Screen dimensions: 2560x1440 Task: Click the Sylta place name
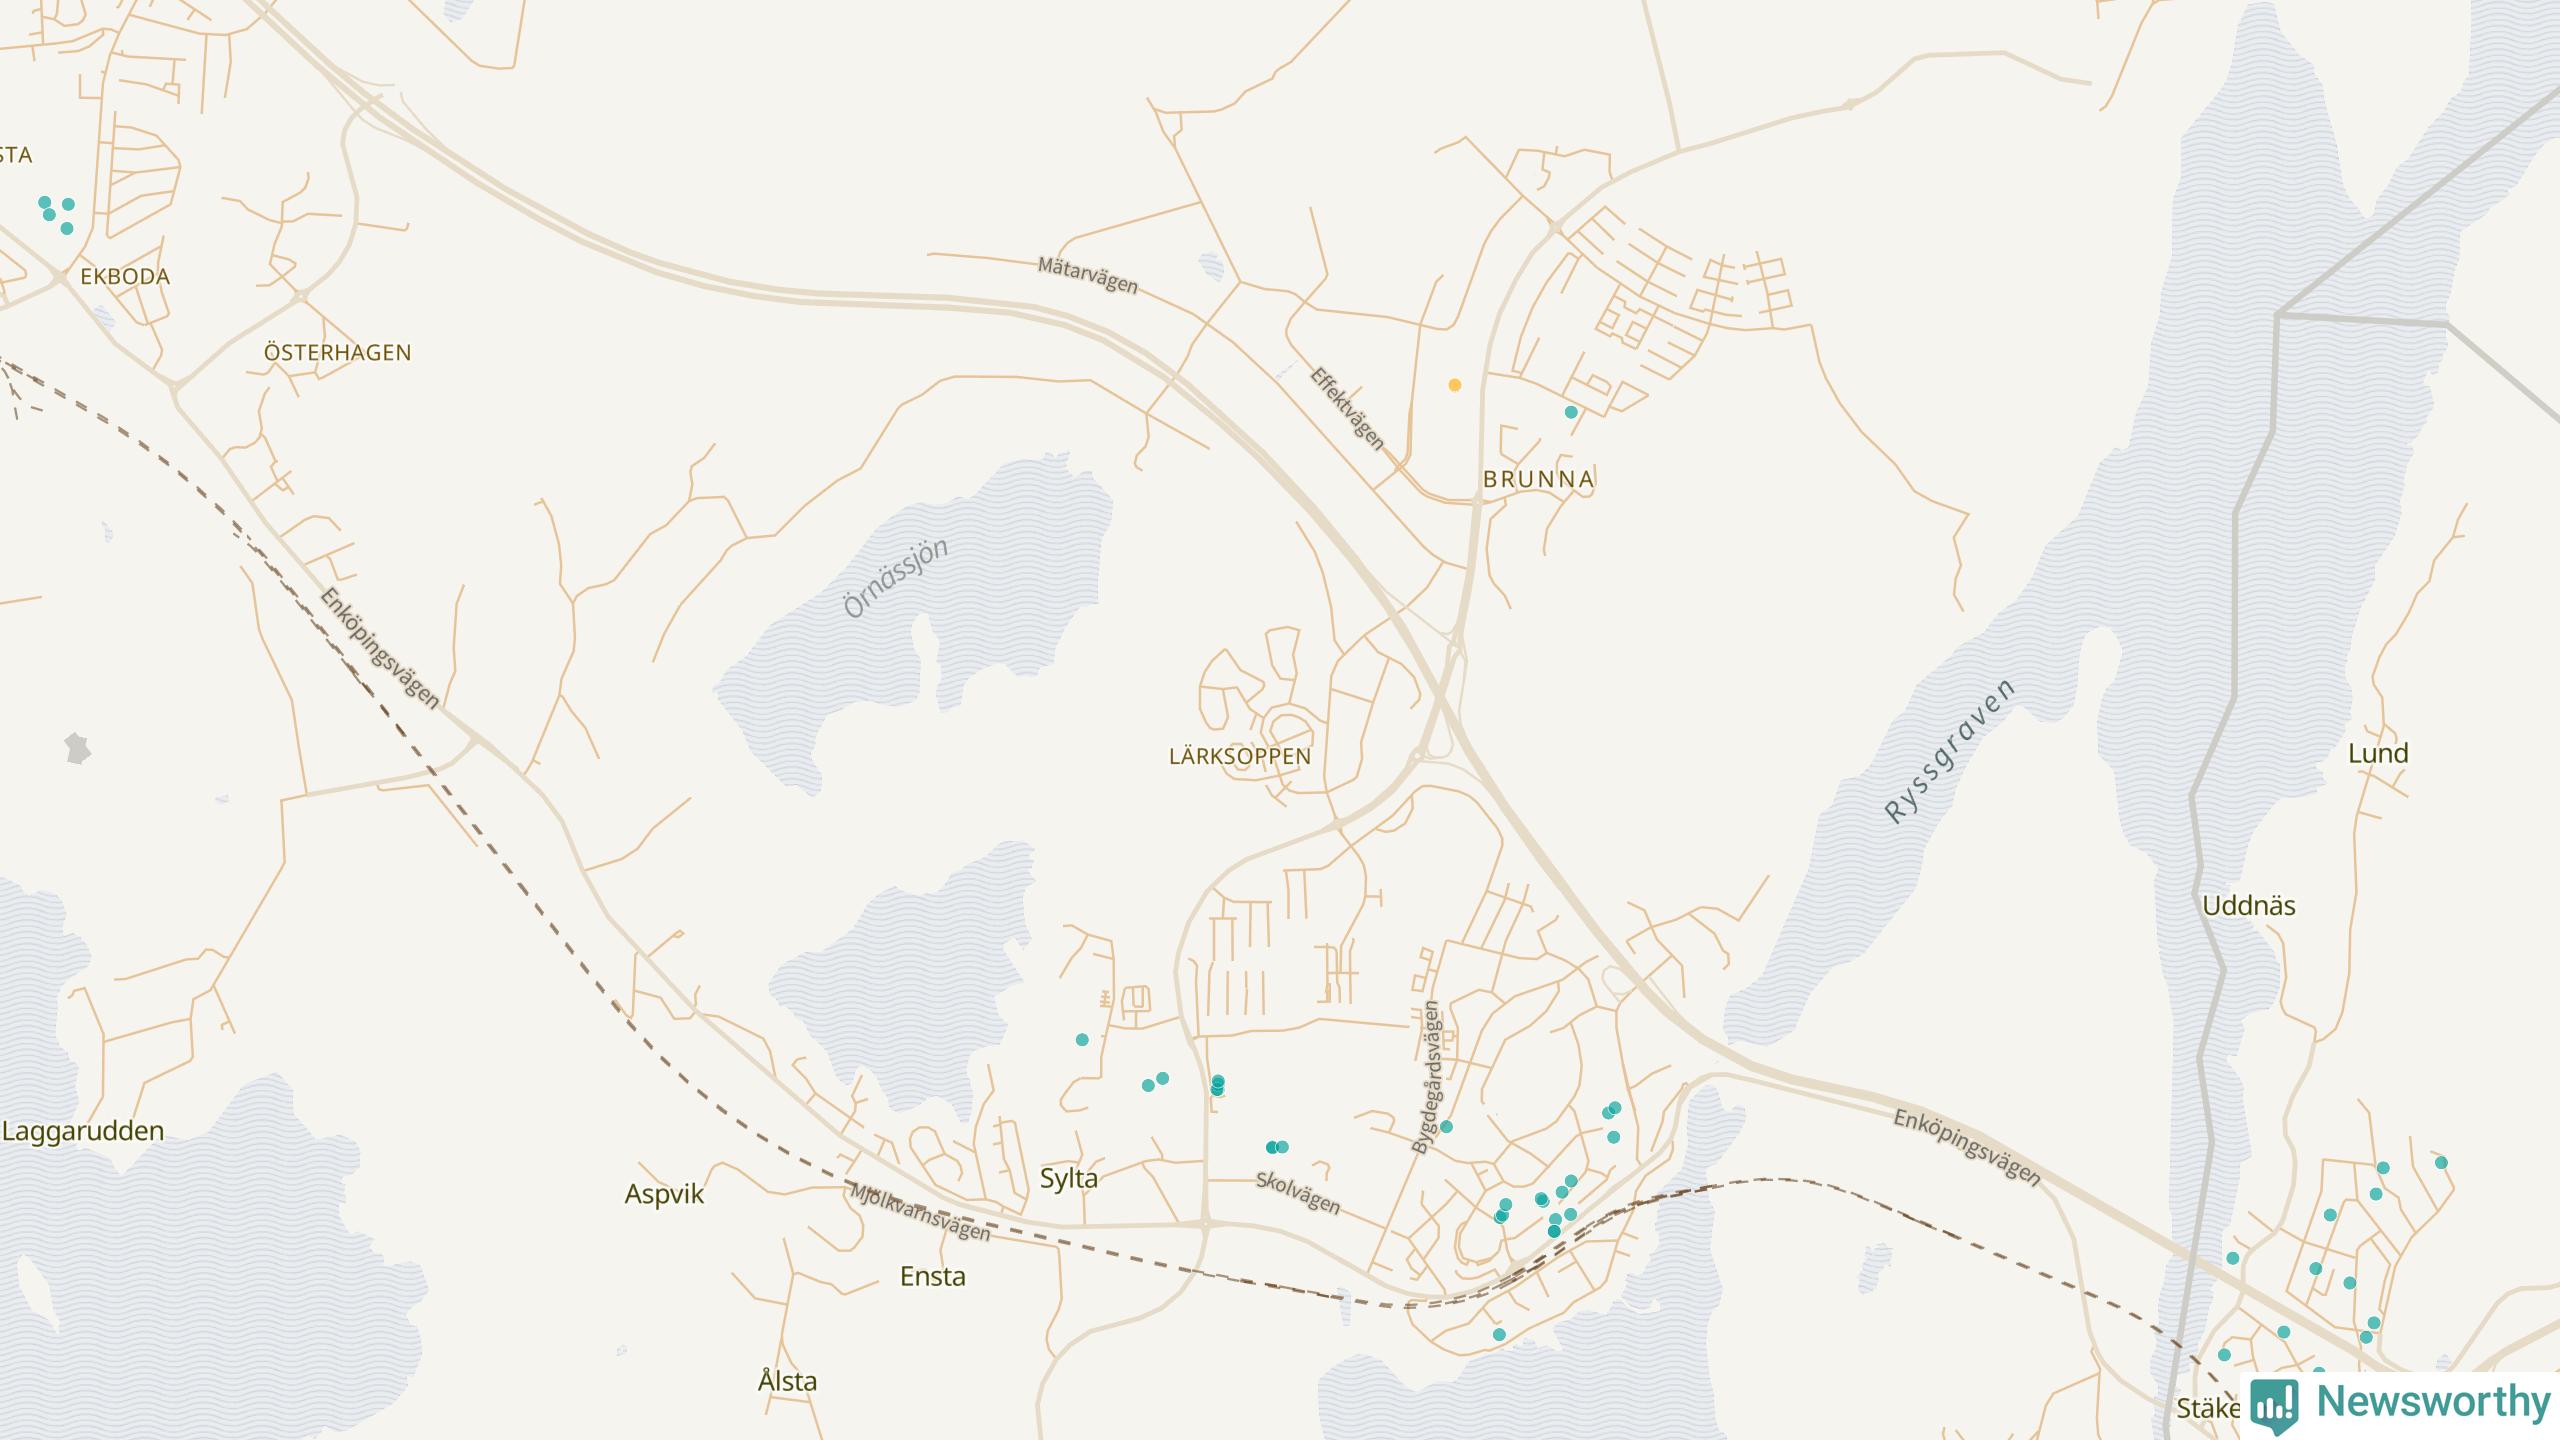point(1068,1178)
